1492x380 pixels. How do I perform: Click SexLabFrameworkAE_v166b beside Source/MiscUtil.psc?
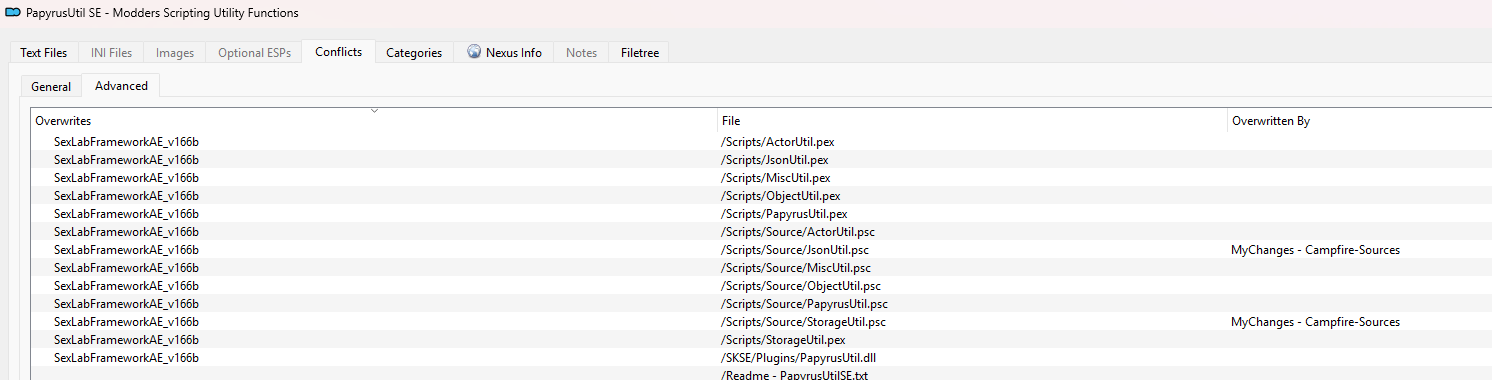(126, 268)
